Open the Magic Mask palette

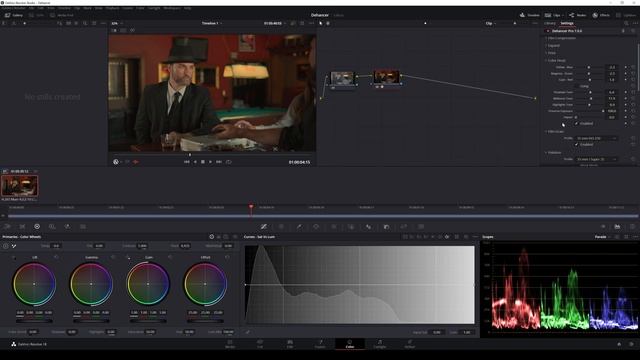(351, 227)
